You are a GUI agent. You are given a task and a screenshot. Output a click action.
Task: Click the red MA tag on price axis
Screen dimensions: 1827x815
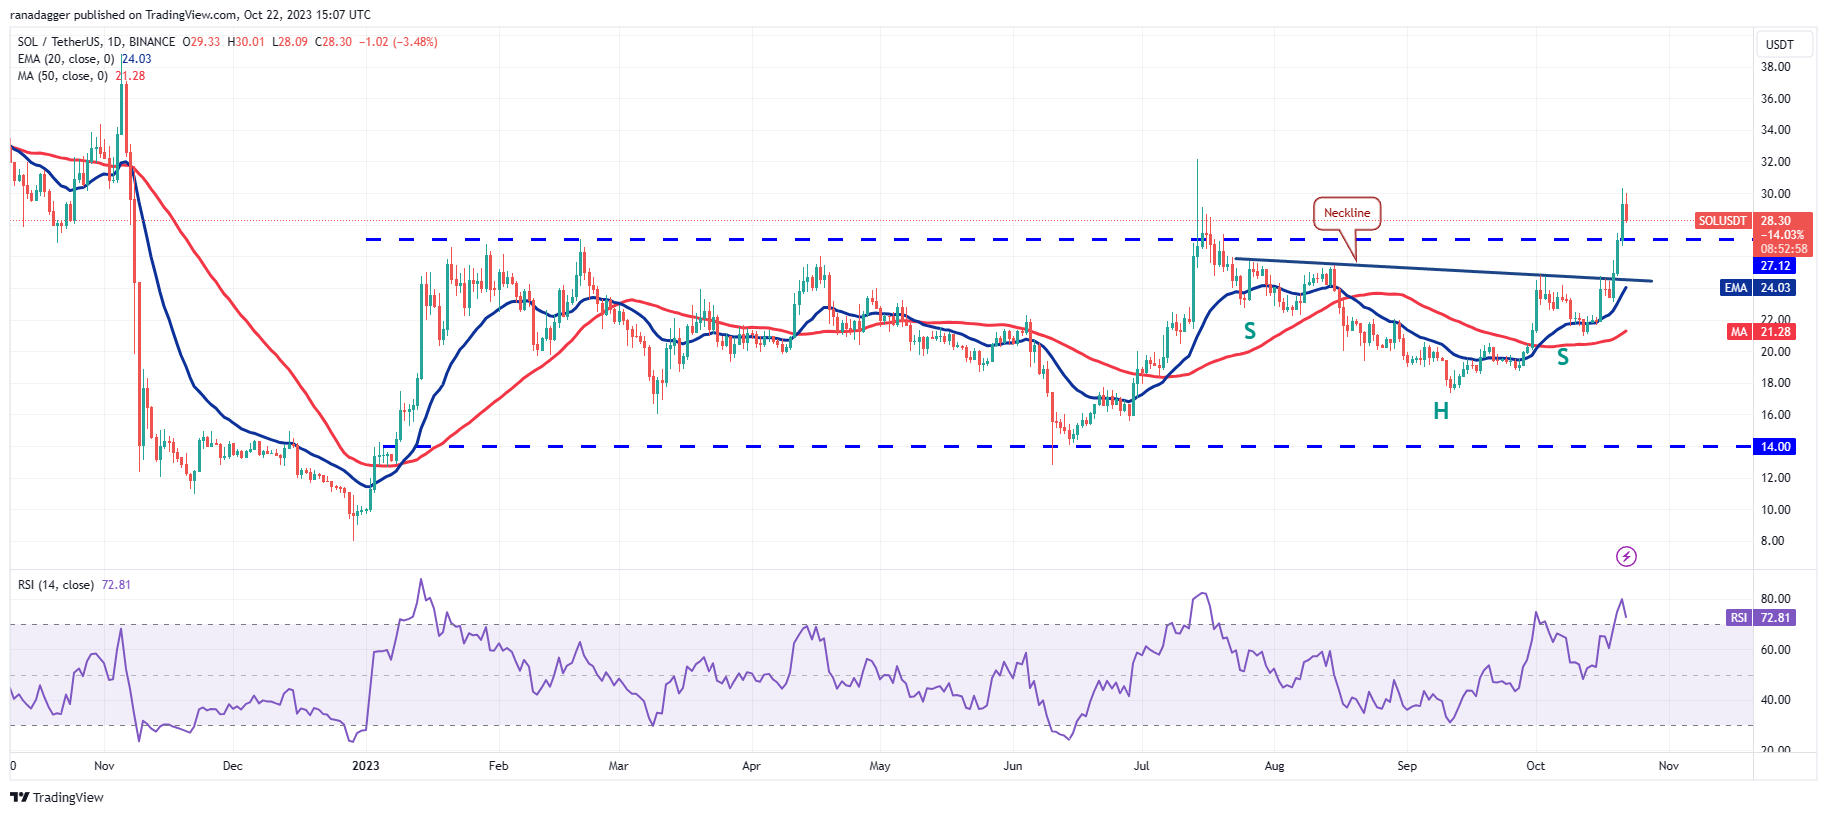pyautogui.click(x=1738, y=332)
